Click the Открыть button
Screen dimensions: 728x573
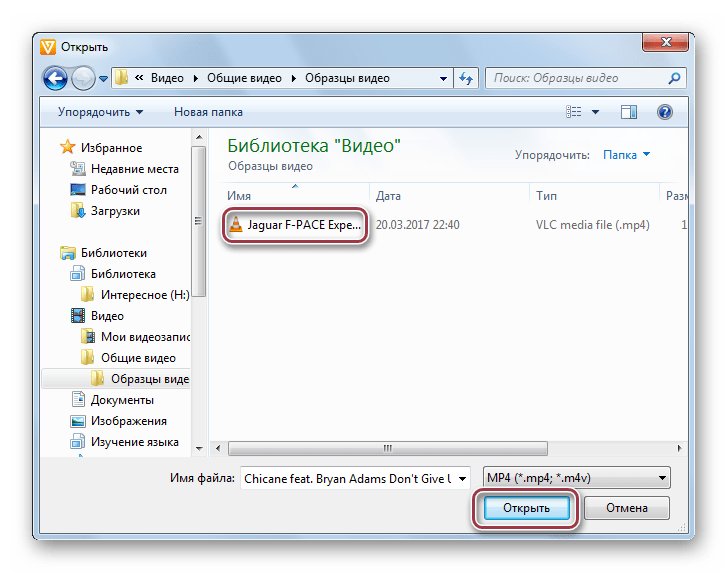pos(526,508)
